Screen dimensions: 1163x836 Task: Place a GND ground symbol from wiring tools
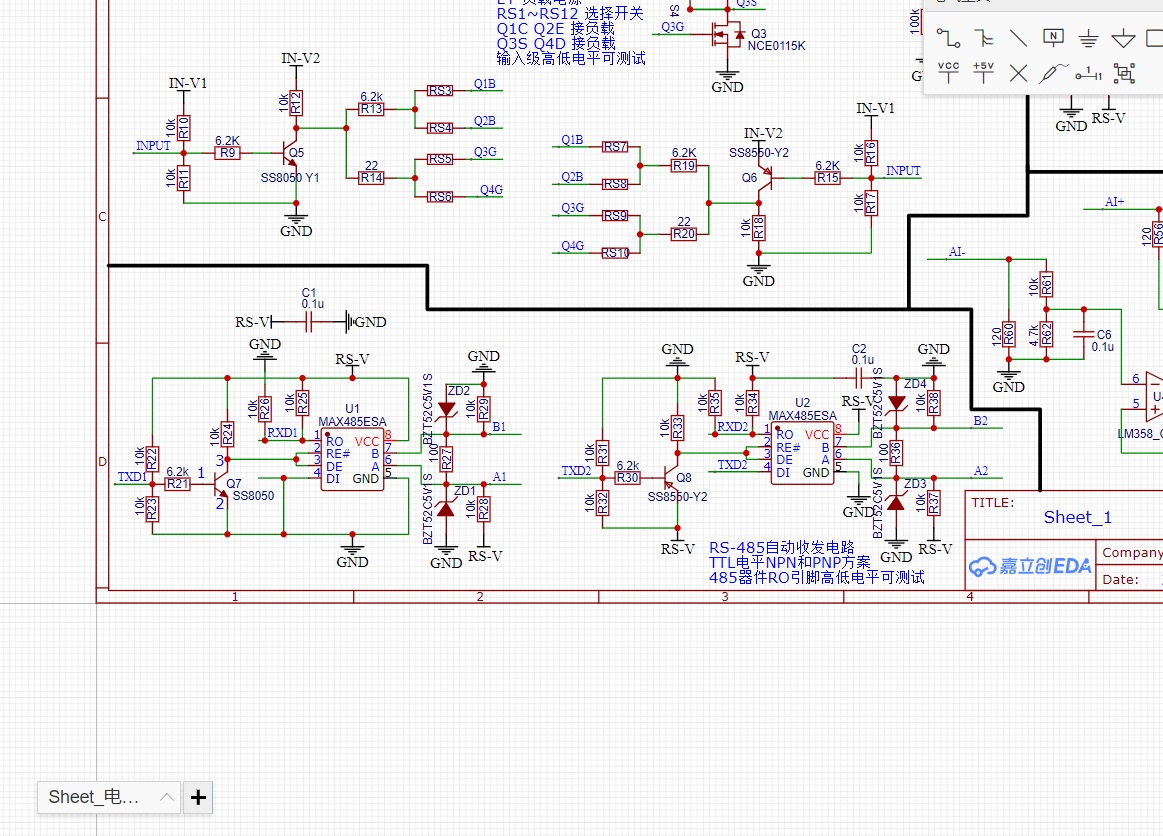tap(1088, 38)
